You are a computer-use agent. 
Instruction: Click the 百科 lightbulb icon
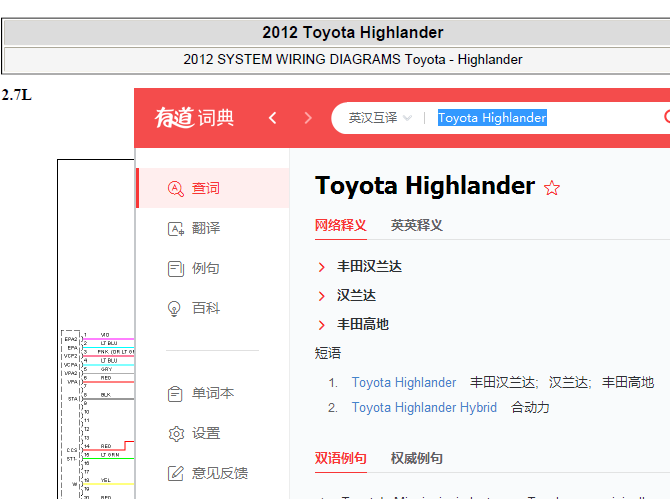coord(174,308)
